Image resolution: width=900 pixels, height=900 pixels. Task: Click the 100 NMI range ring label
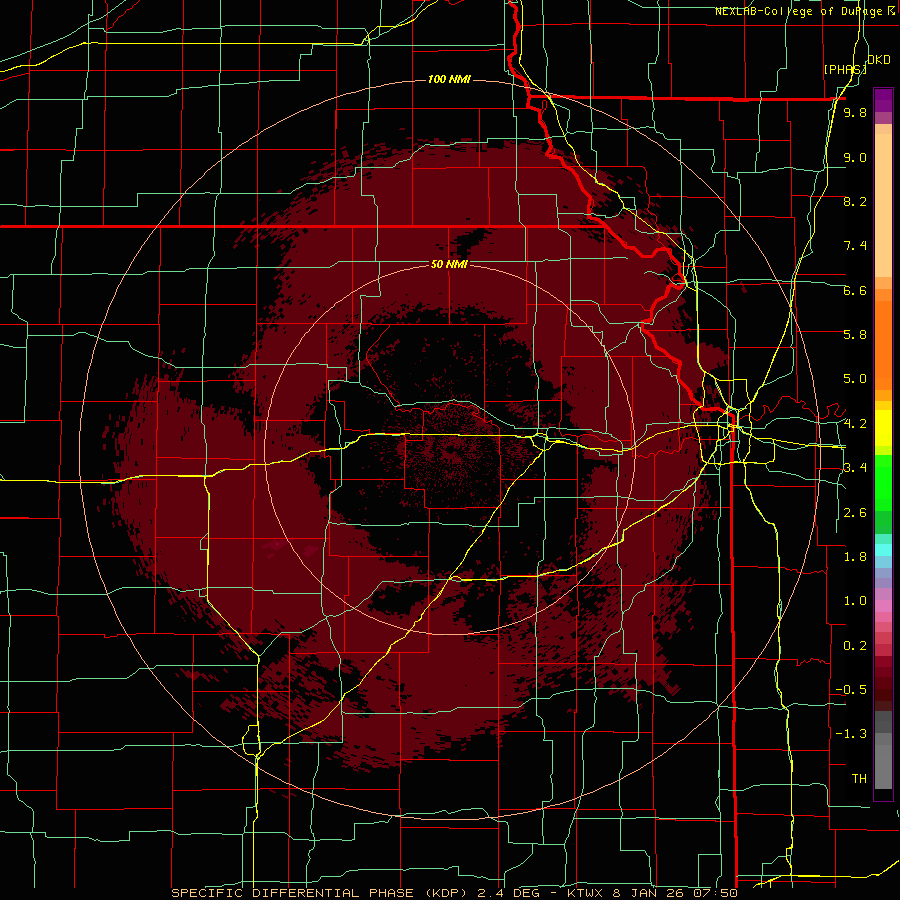tap(449, 79)
